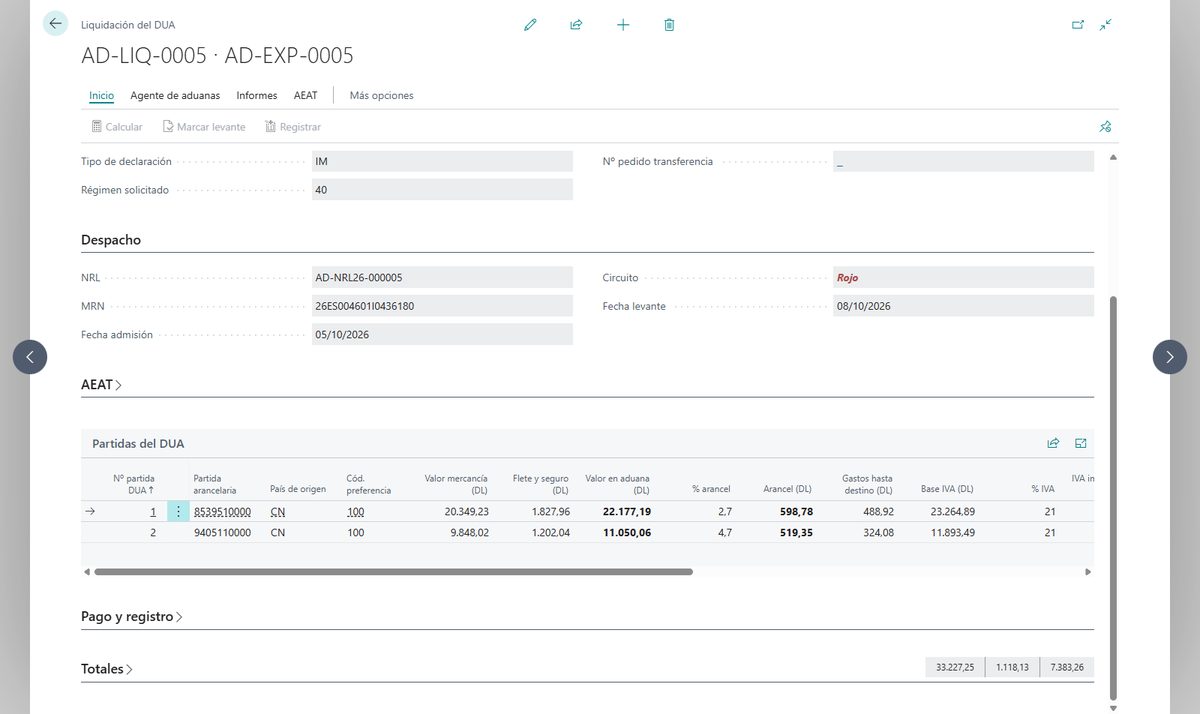Click share icon in Partidas del DUA
This screenshot has height=714, width=1200.
[1053, 443]
